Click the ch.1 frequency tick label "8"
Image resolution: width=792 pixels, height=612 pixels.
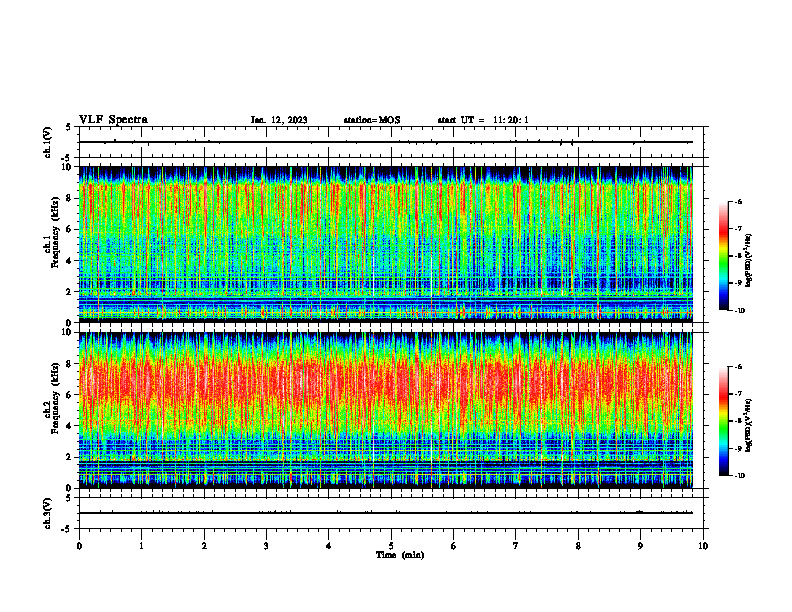coord(70,198)
